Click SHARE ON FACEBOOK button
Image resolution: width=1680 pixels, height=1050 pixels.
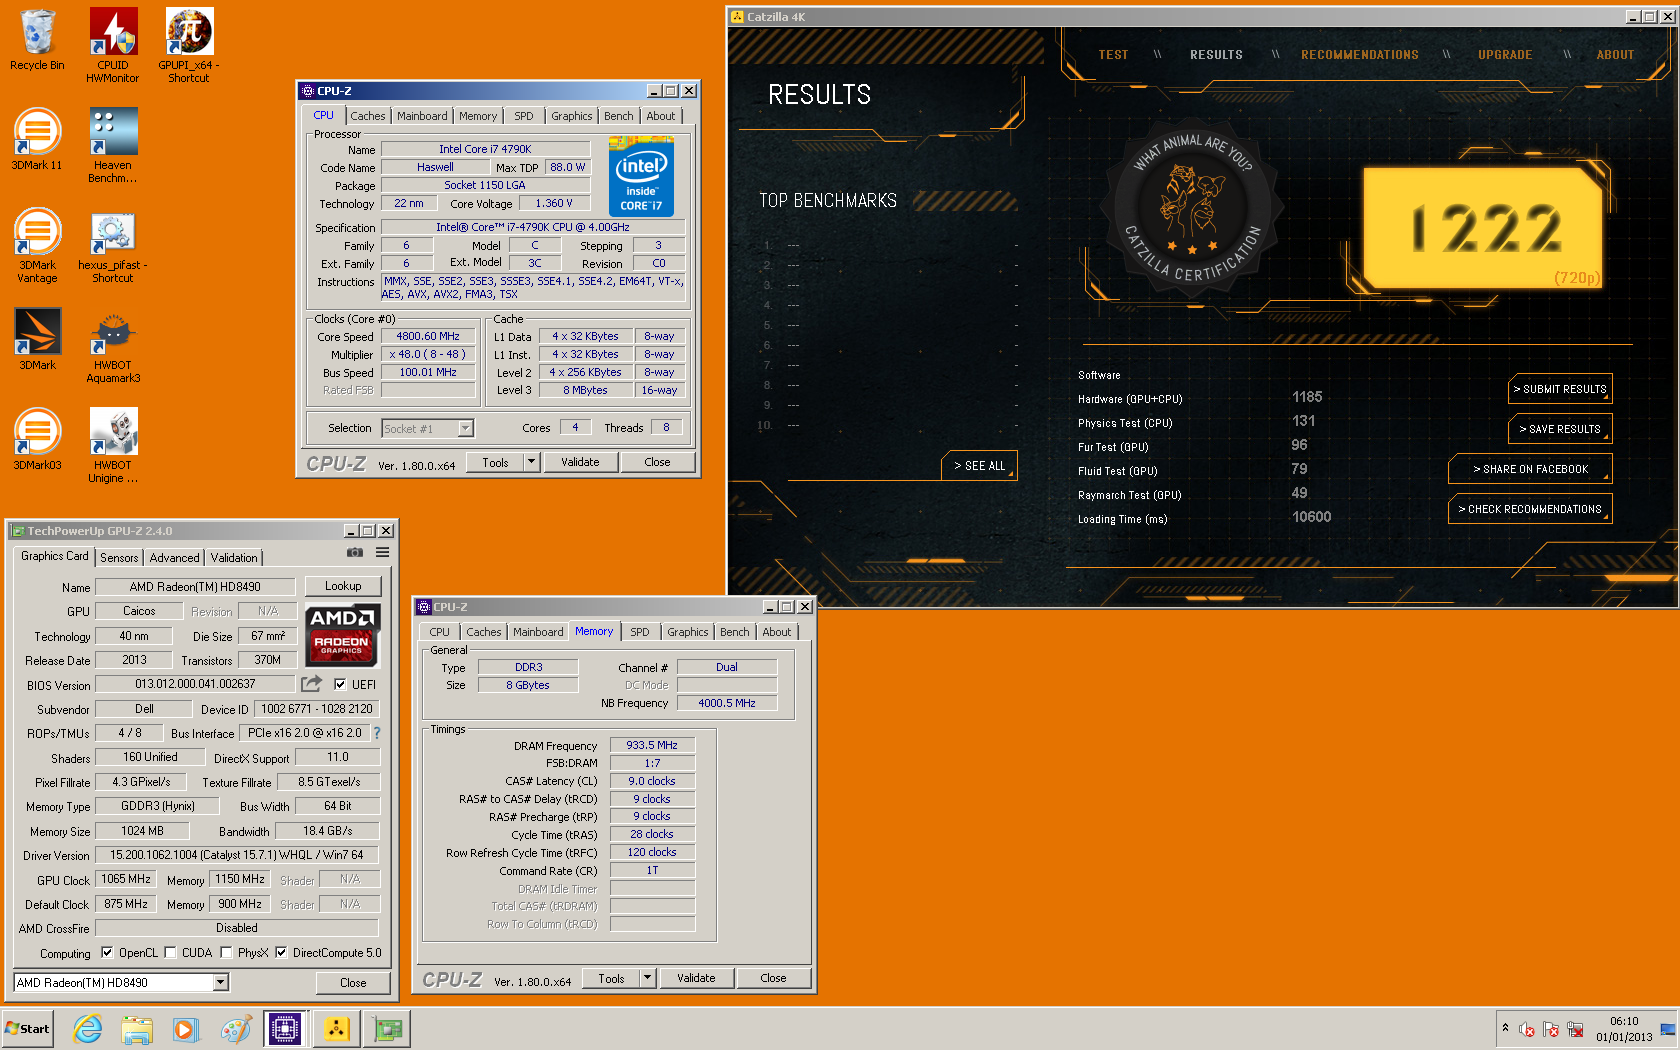click(1530, 469)
